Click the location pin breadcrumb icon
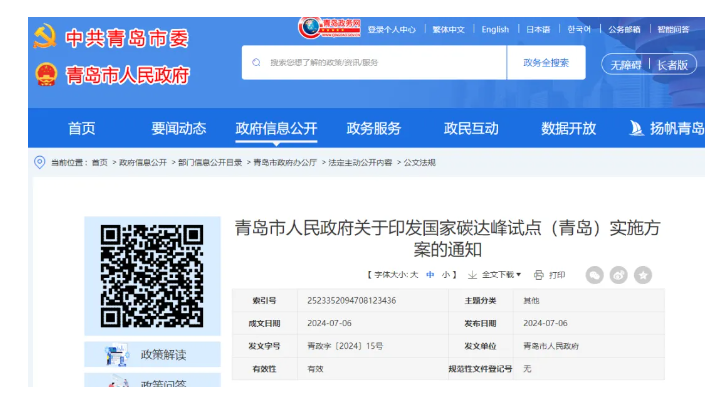The width and height of the screenshot is (724, 396). tap(40, 162)
